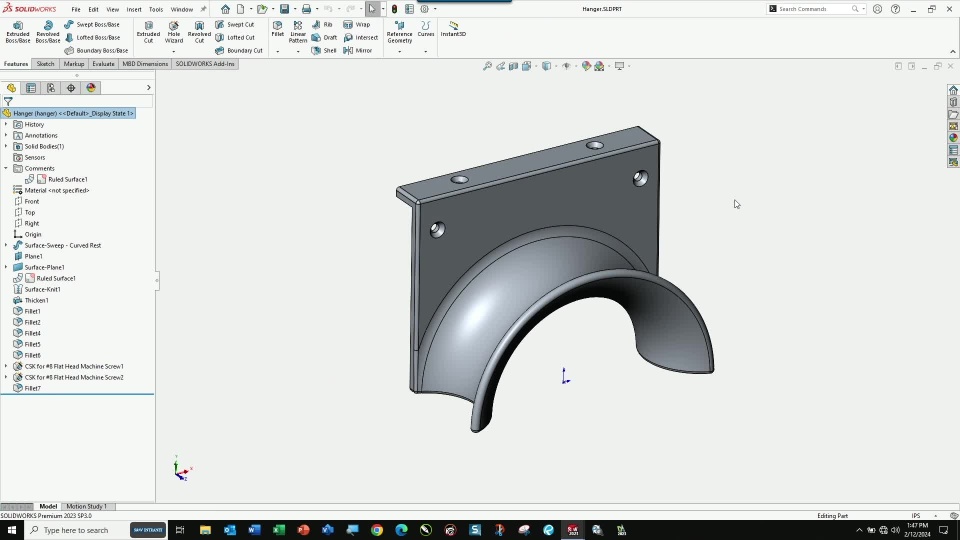The height and width of the screenshot is (540, 960).
Task: Open the Insert menu
Action: tap(134, 9)
